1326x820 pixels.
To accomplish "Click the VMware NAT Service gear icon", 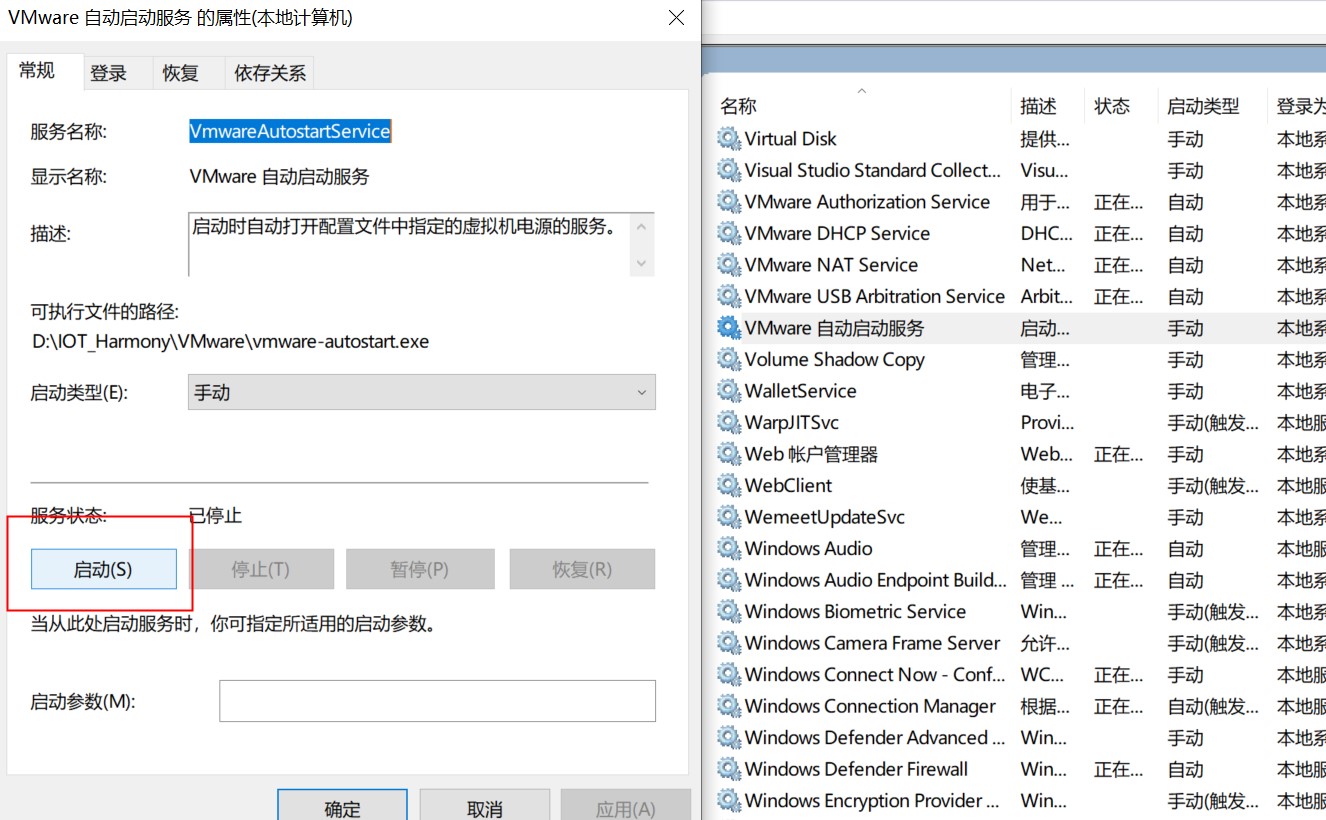I will tap(729, 265).
